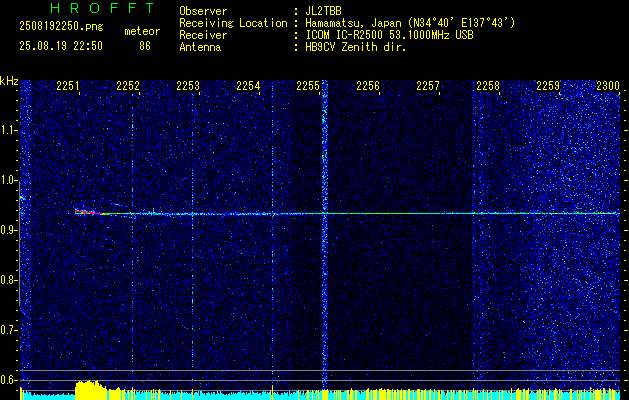Click the Receiving Location label
The height and width of the screenshot is (400, 629).
233,23
